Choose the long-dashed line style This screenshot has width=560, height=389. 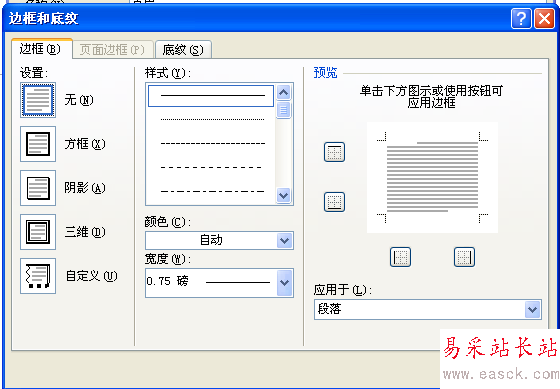tap(211, 167)
